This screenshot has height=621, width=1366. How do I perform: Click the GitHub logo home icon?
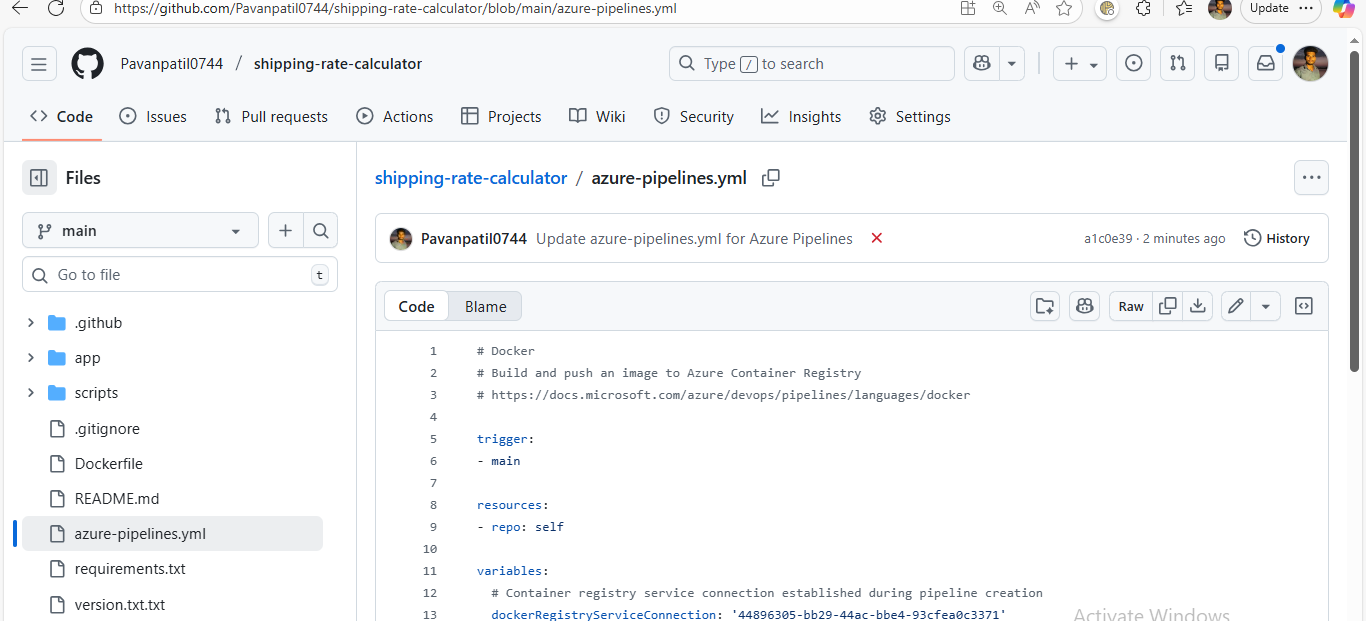point(88,64)
